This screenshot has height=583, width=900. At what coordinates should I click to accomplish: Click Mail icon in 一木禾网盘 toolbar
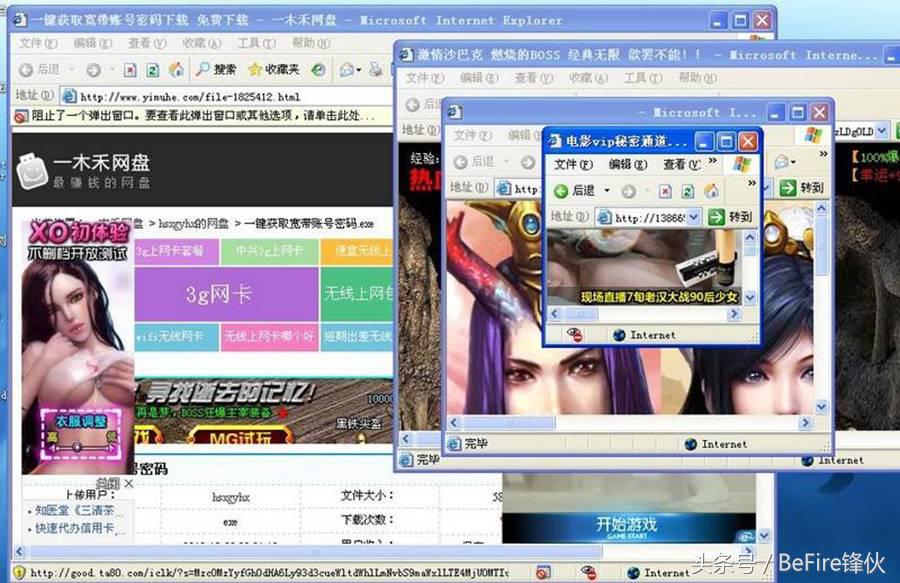click(x=346, y=70)
